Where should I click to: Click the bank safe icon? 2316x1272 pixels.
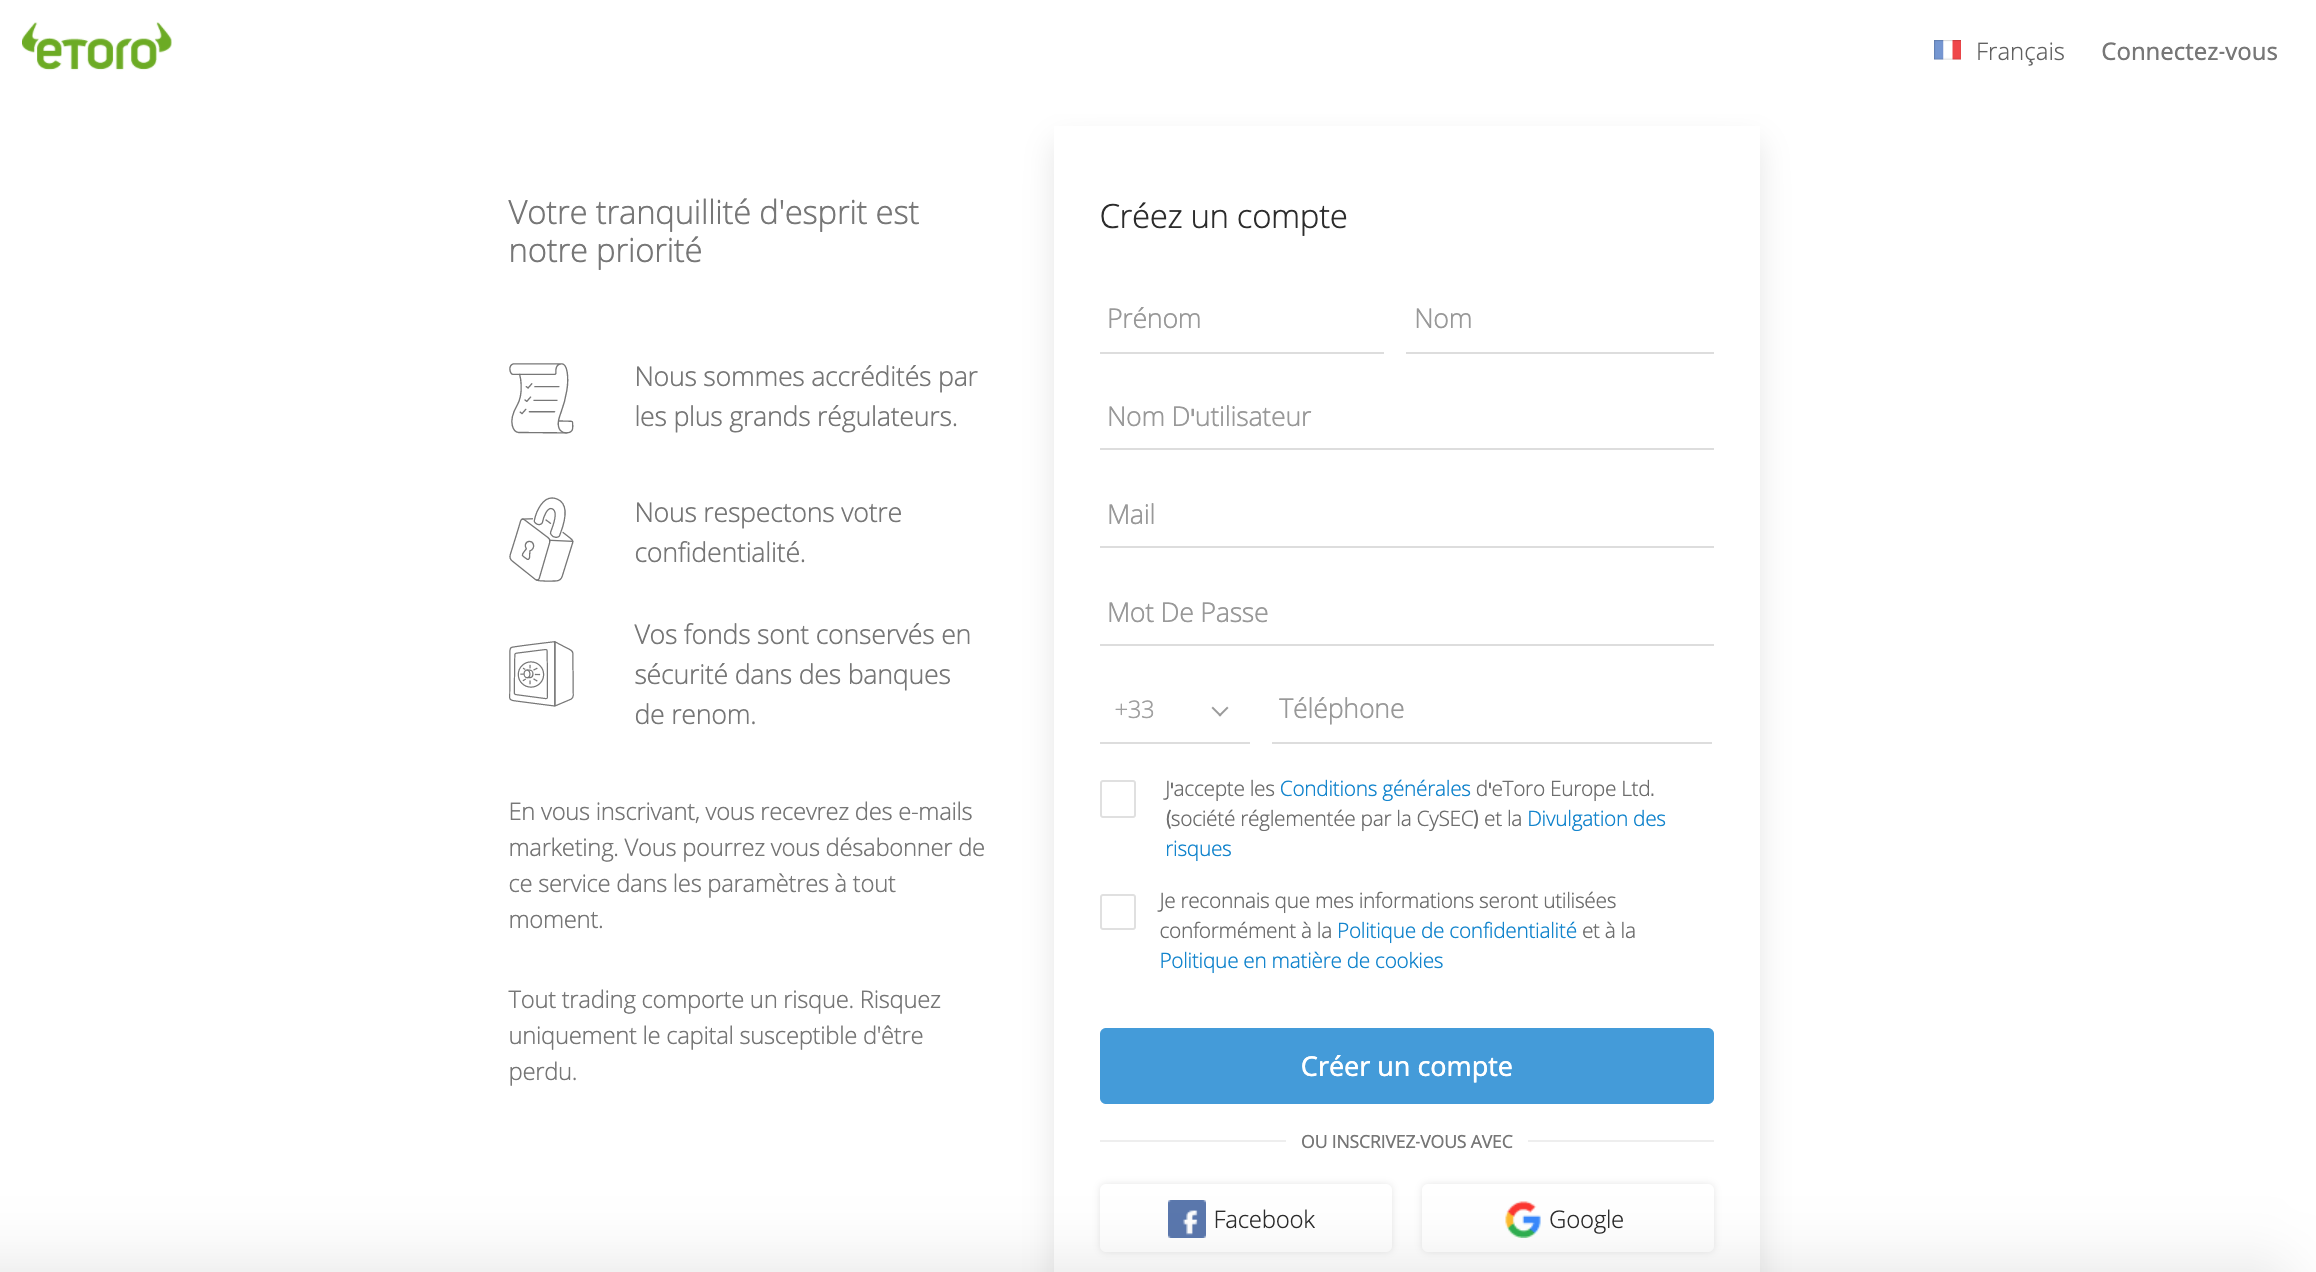(541, 674)
